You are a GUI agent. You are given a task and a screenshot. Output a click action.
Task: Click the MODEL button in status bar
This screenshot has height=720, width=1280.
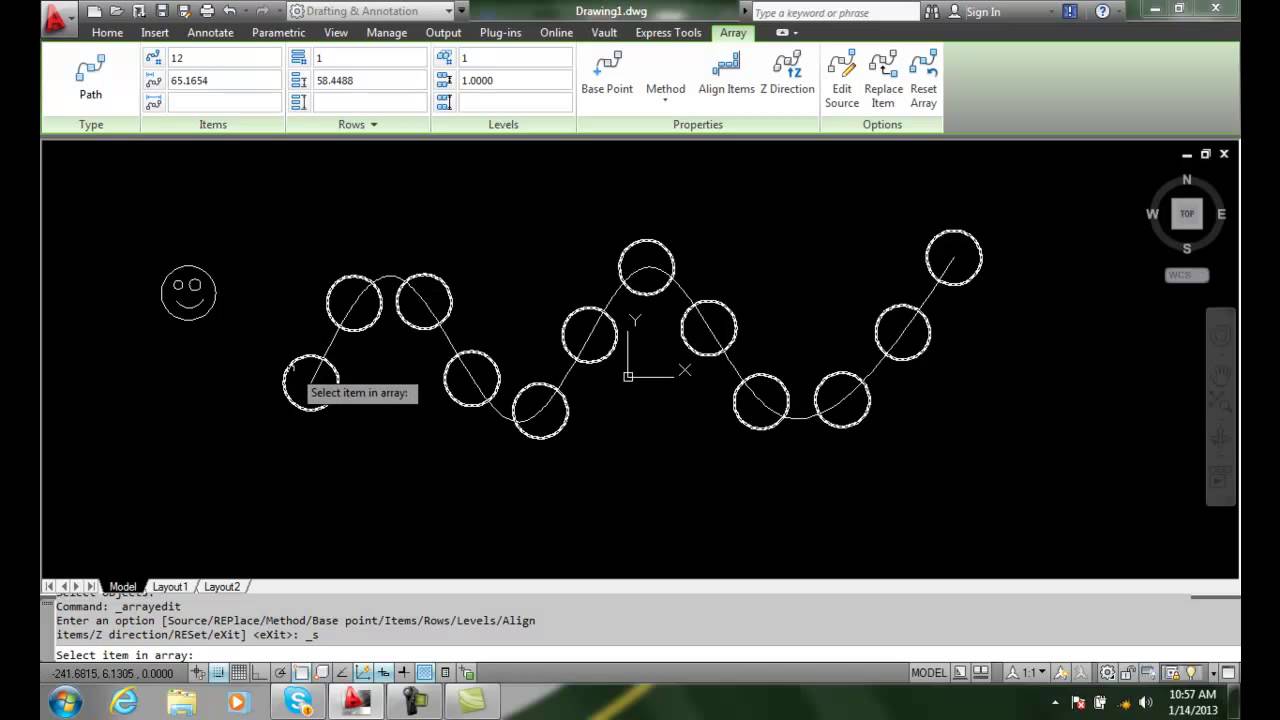pyautogui.click(x=928, y=673)
